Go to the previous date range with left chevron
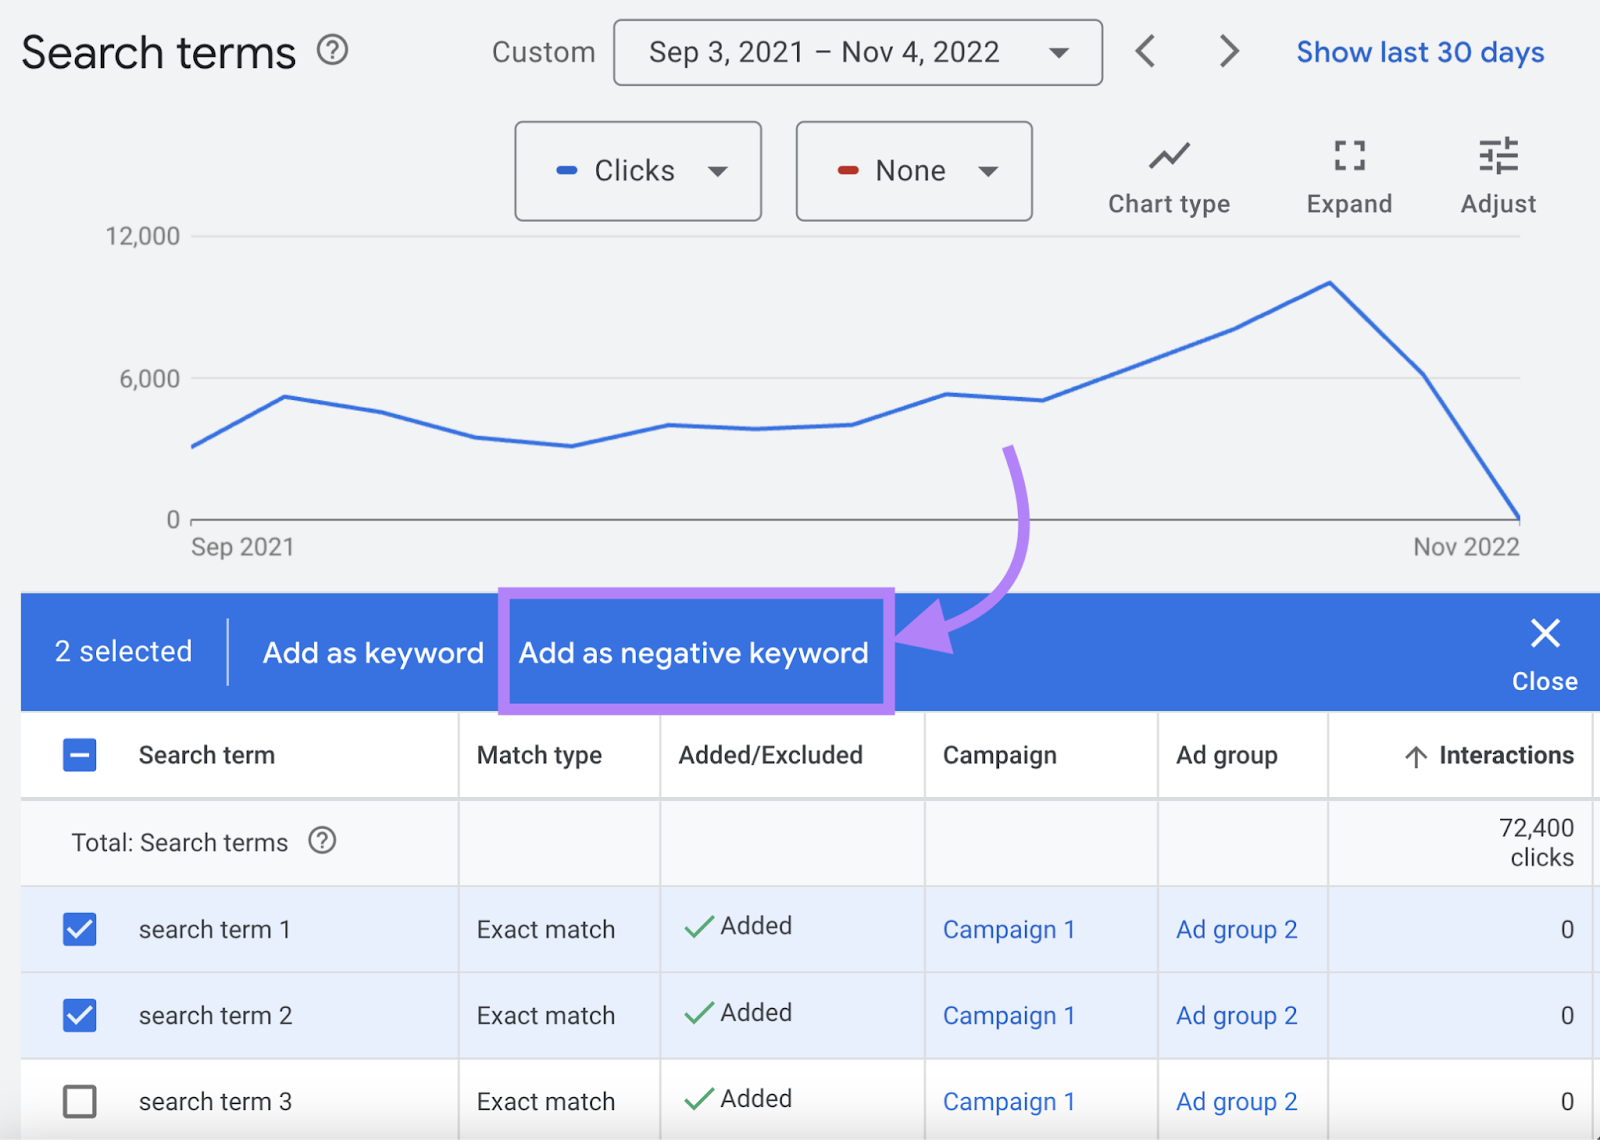Screen dimensions: 1600x1140 (x=1146, y=51)
